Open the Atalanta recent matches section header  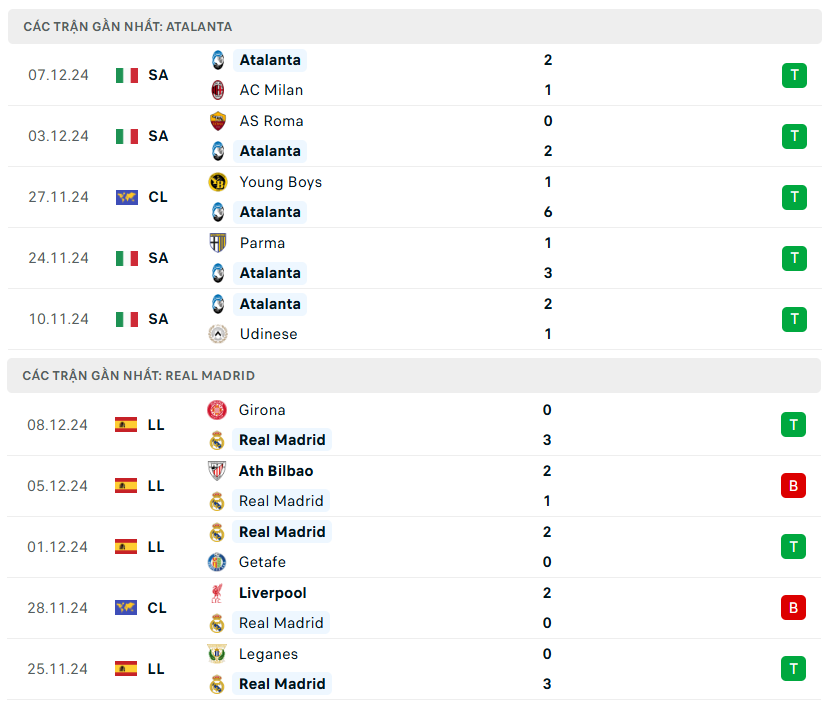click(x=128, y=27)
